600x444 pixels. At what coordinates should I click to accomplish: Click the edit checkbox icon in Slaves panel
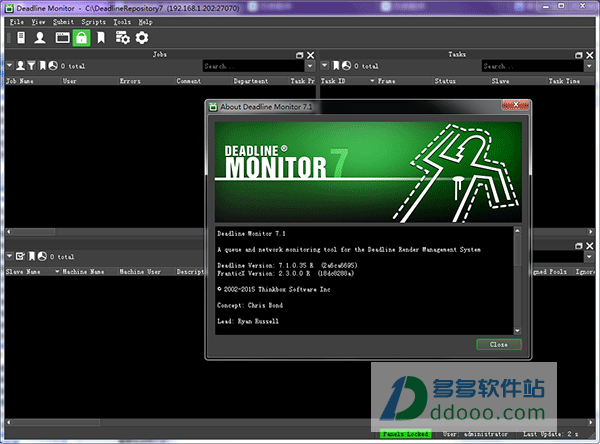[20, 256]
